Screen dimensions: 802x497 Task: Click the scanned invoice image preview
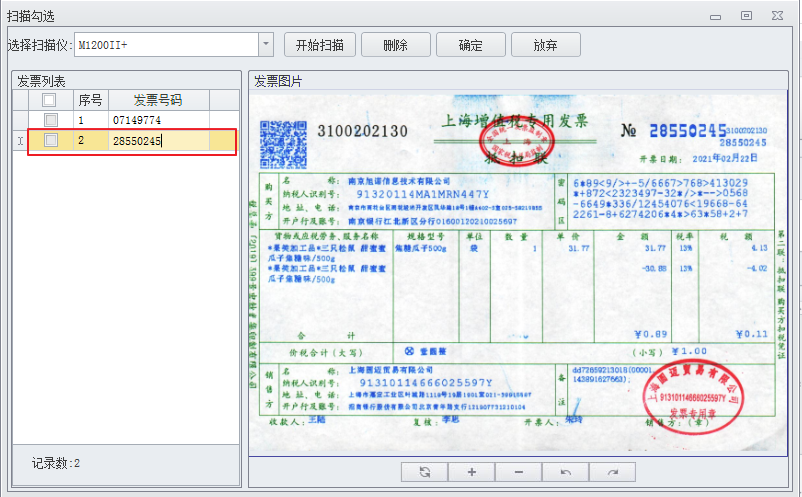pyautogui.click(x=518, y=273)
